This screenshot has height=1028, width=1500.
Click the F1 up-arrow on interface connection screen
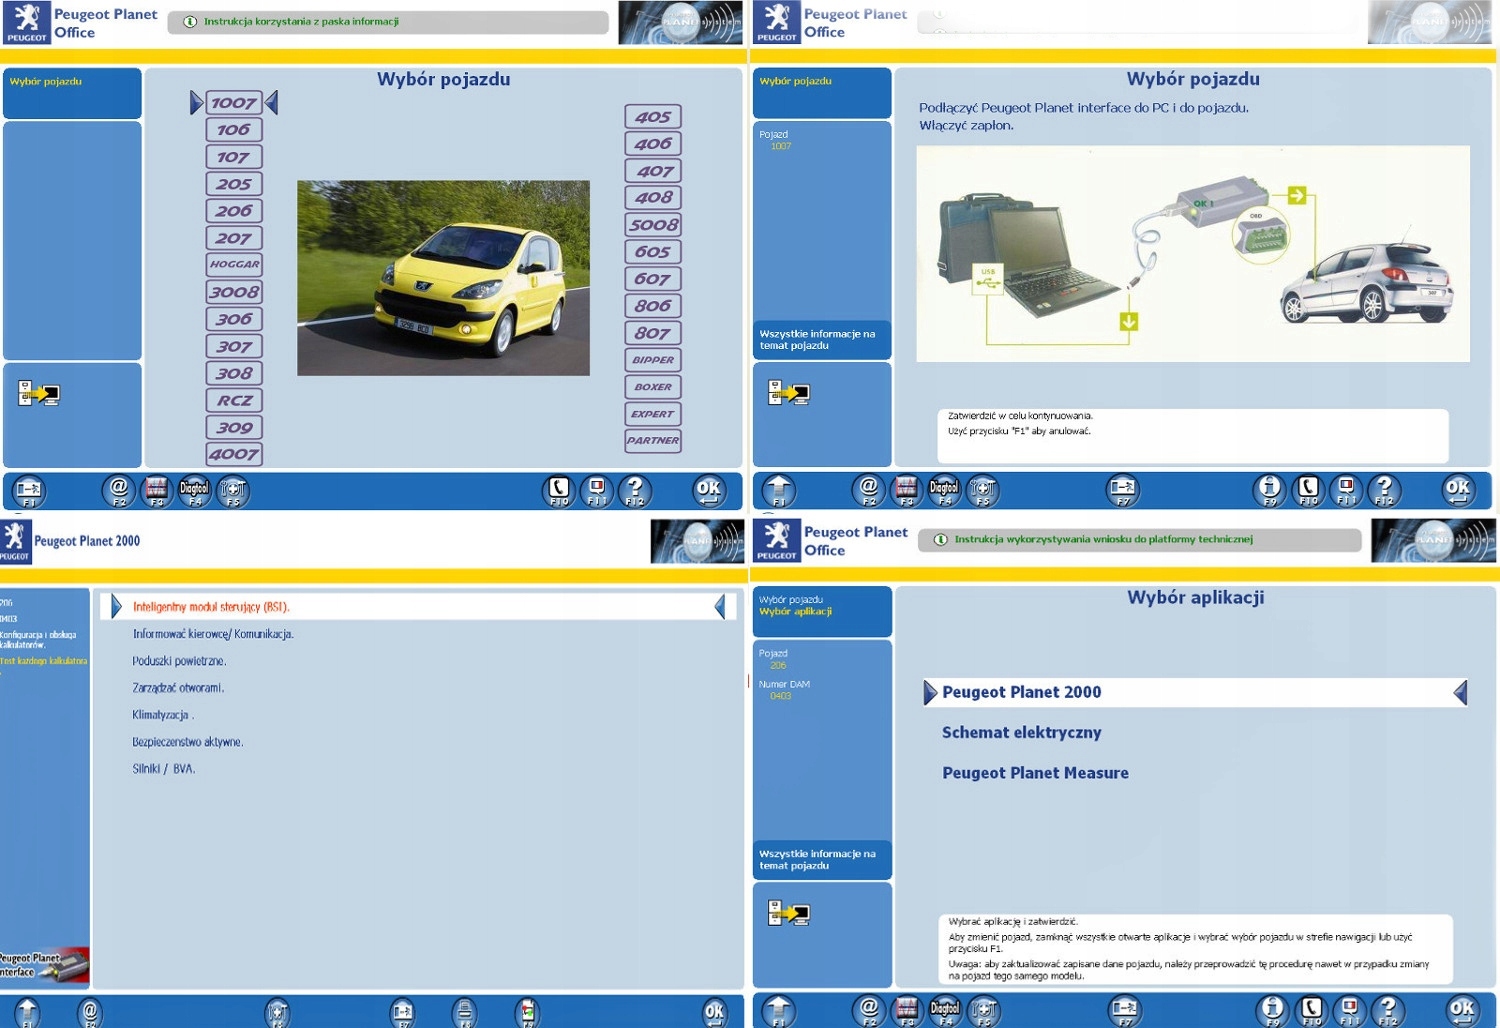pyautogui.click(x=779, y=490)
